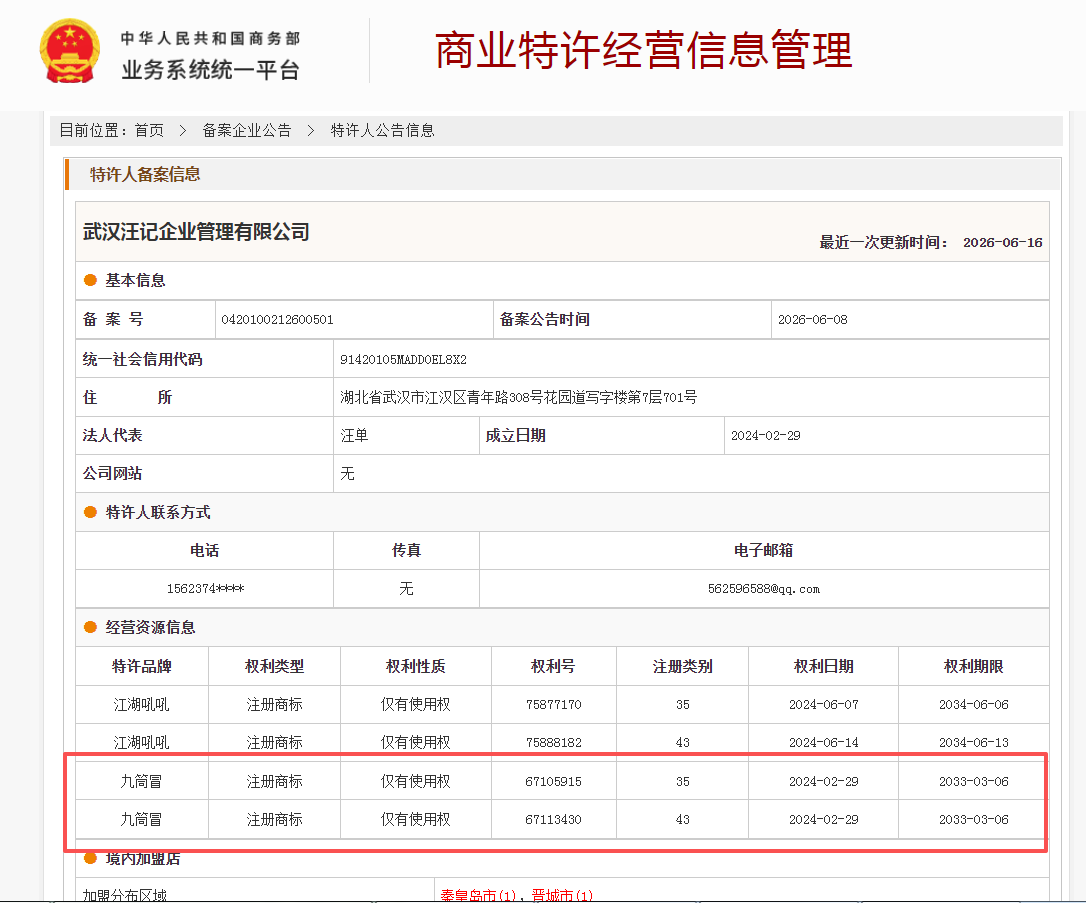The image size is (1086, 903).
Task: Click the 传真 value 无
Action: click(406, 589)
